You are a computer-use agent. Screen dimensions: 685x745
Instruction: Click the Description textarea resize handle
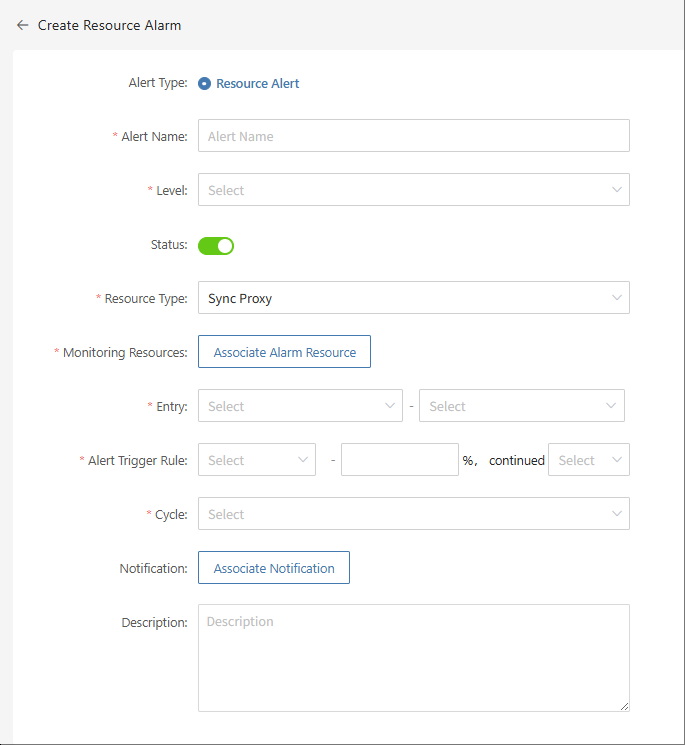coord(625,707)
